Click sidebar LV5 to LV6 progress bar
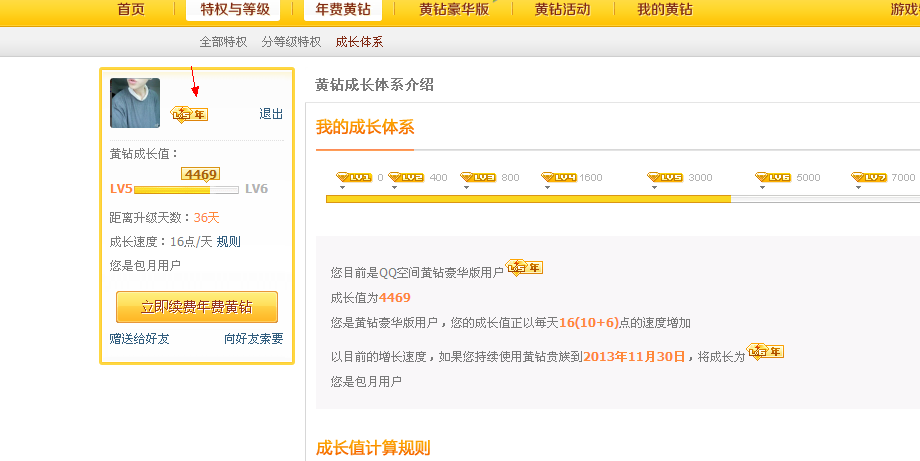Image resolution: width=920 pixels, height=461 pixels. pos(186,189)
